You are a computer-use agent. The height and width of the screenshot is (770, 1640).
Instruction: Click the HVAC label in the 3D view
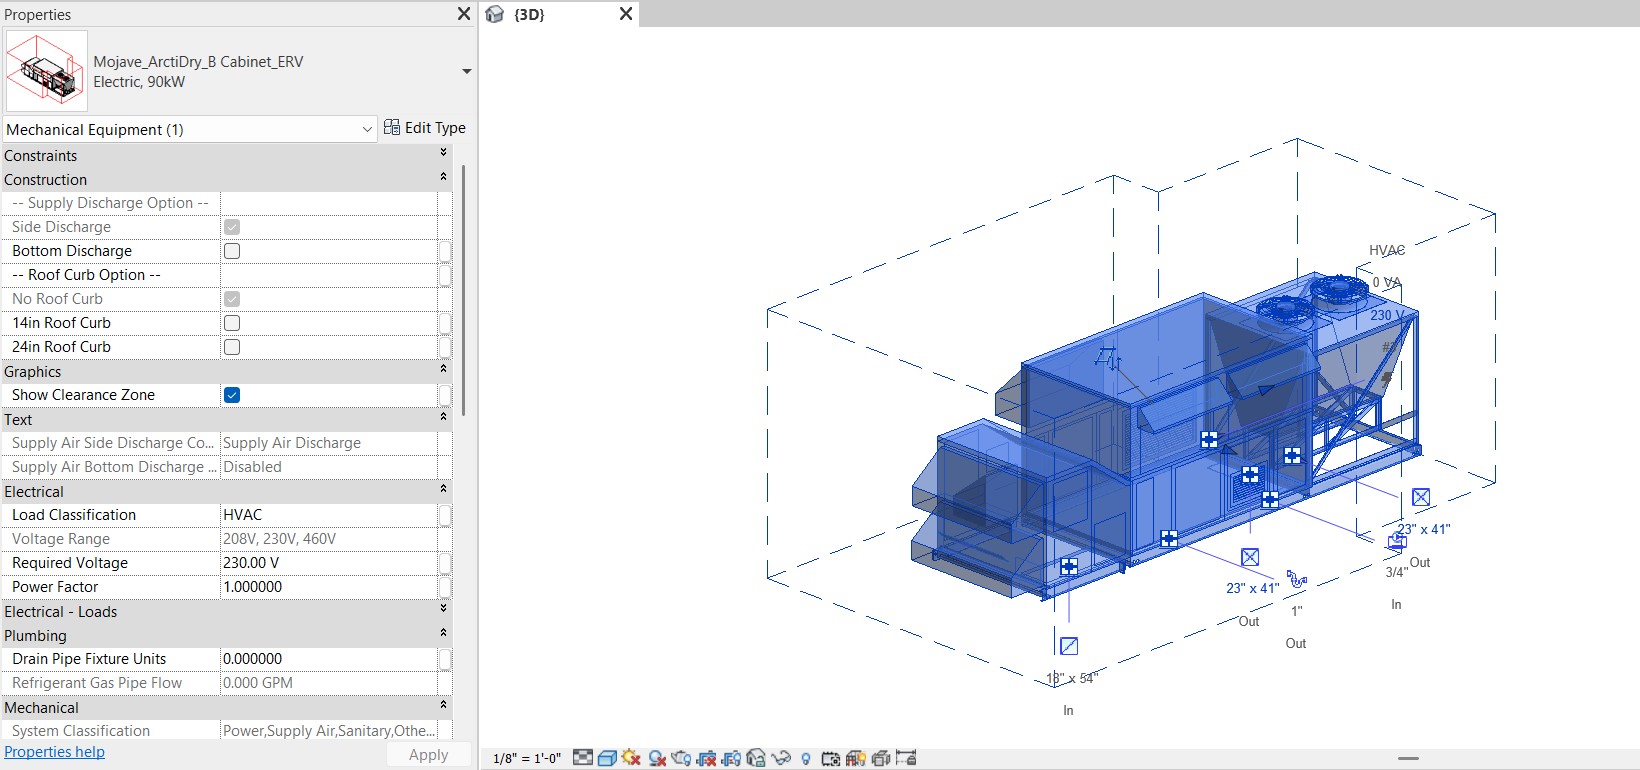(1387, 250)
